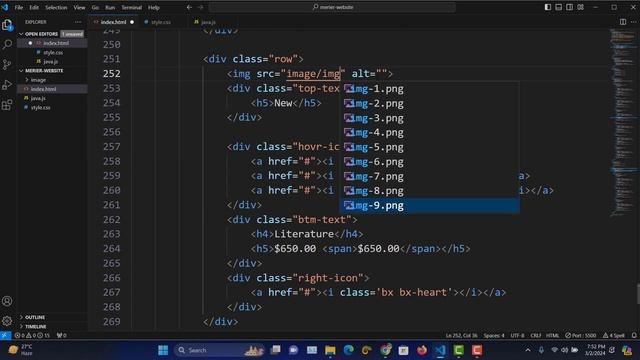Click the 4 Spell warnings status item
This screenshot has height=360, width=640.
[x=614, y=336]
